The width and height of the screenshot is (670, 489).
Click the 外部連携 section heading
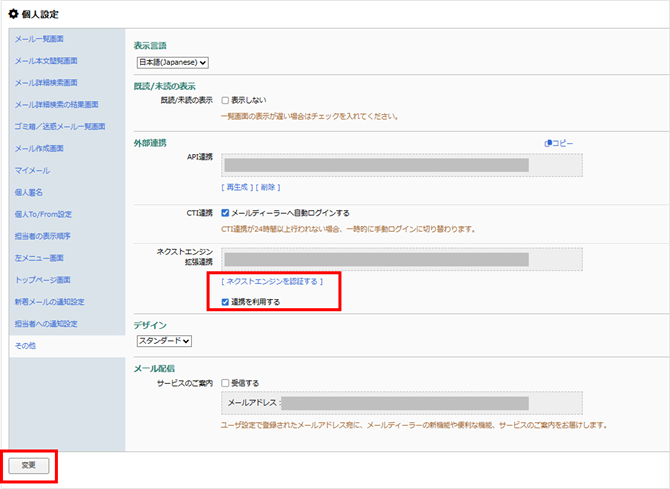(150, 143)
